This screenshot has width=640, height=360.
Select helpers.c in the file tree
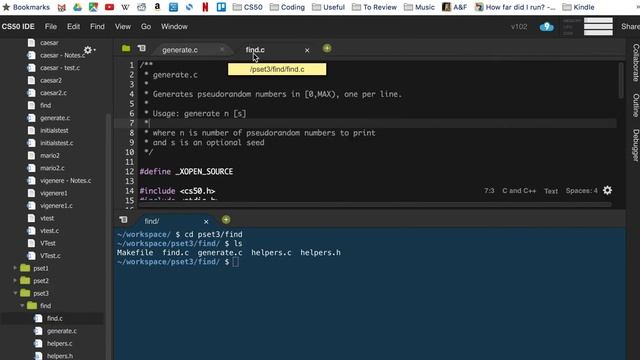[60, 344]
